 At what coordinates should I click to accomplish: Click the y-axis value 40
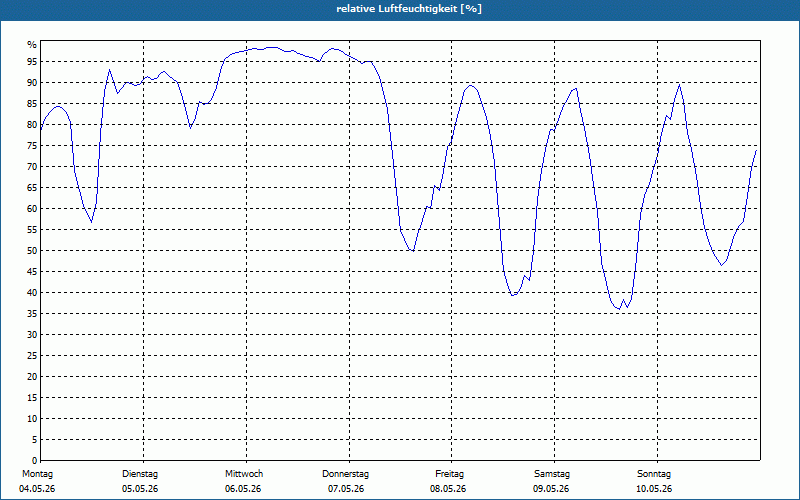pyautogui.click(x=32, y=292)
